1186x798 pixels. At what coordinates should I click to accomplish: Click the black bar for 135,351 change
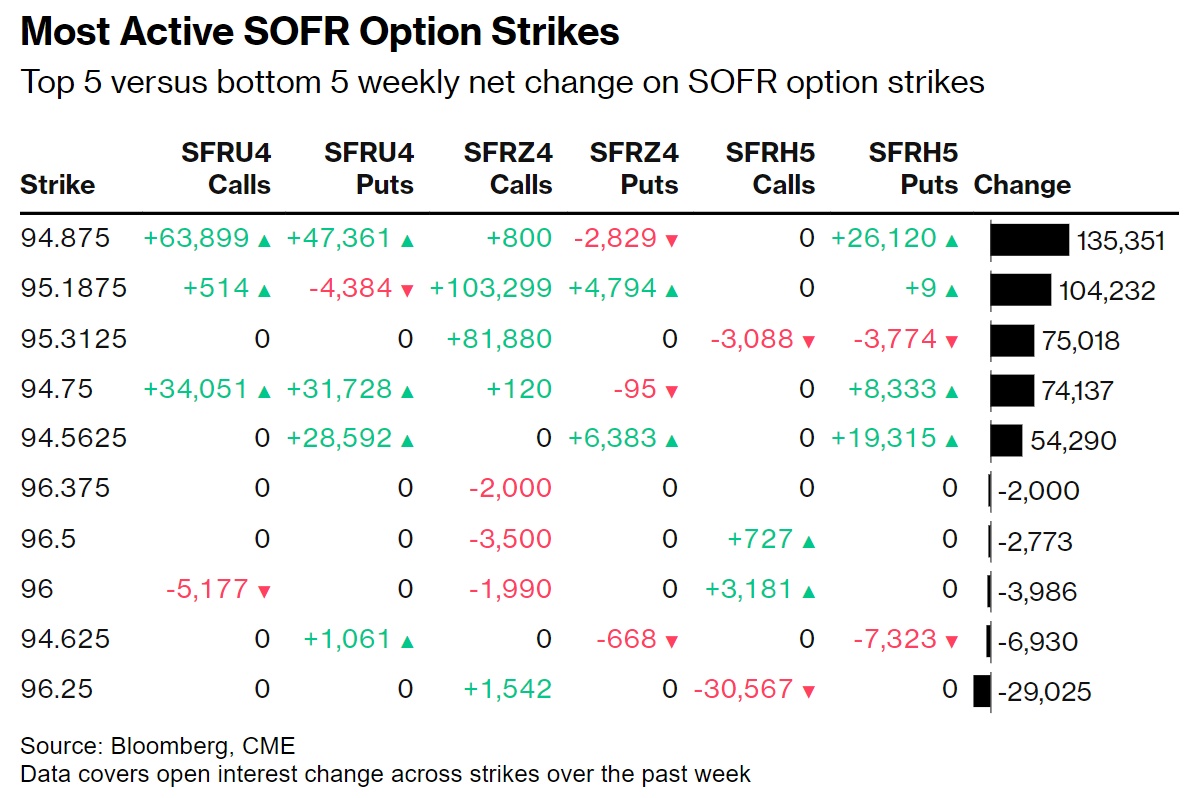[1030, 240]
